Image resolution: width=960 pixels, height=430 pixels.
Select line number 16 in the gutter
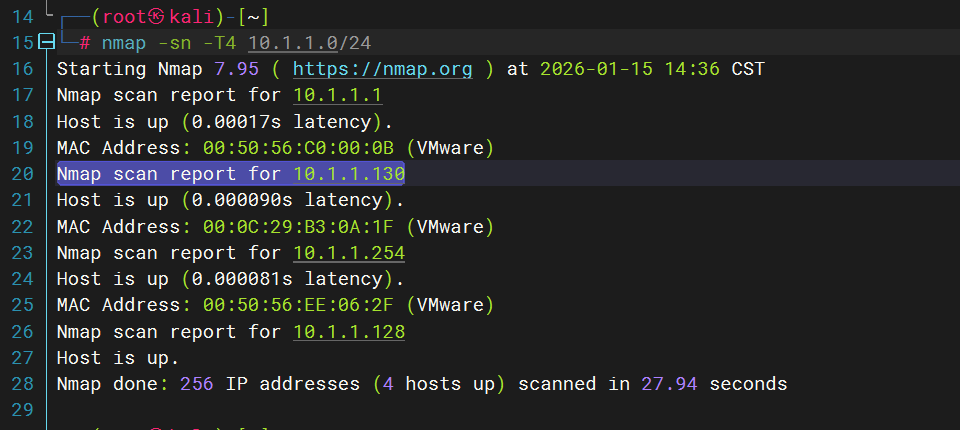pyautogui.click(x=23, y=69)
